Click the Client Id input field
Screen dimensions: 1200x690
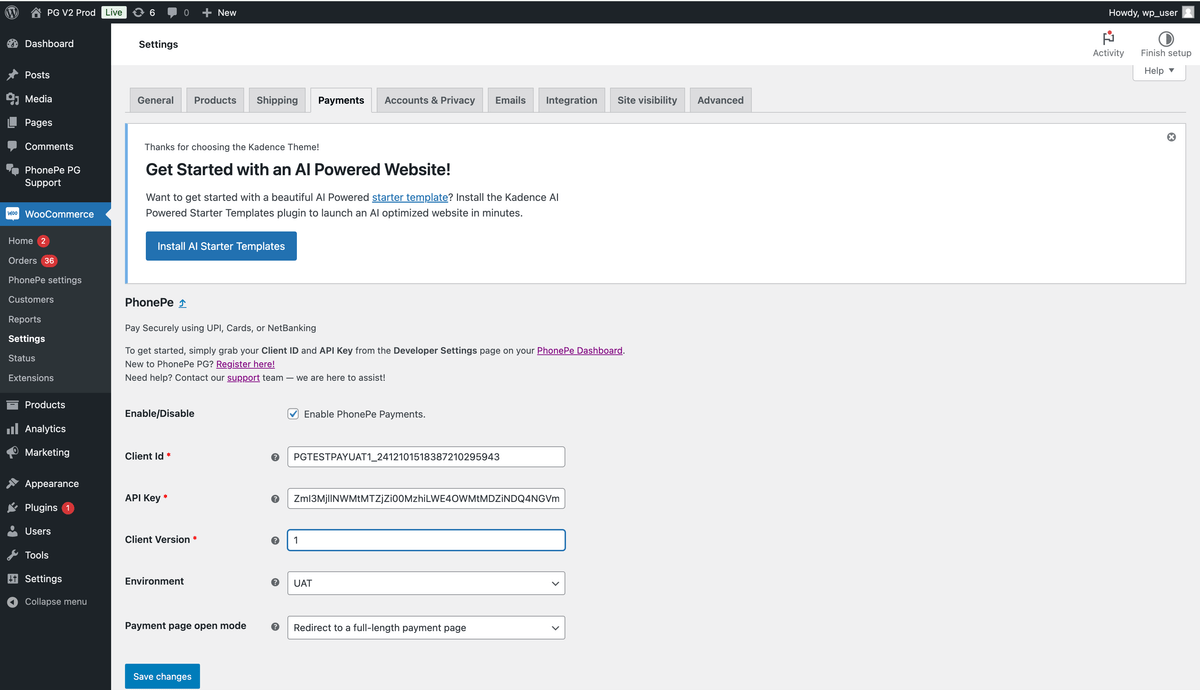pyautogui.click(x=426, y=457)
